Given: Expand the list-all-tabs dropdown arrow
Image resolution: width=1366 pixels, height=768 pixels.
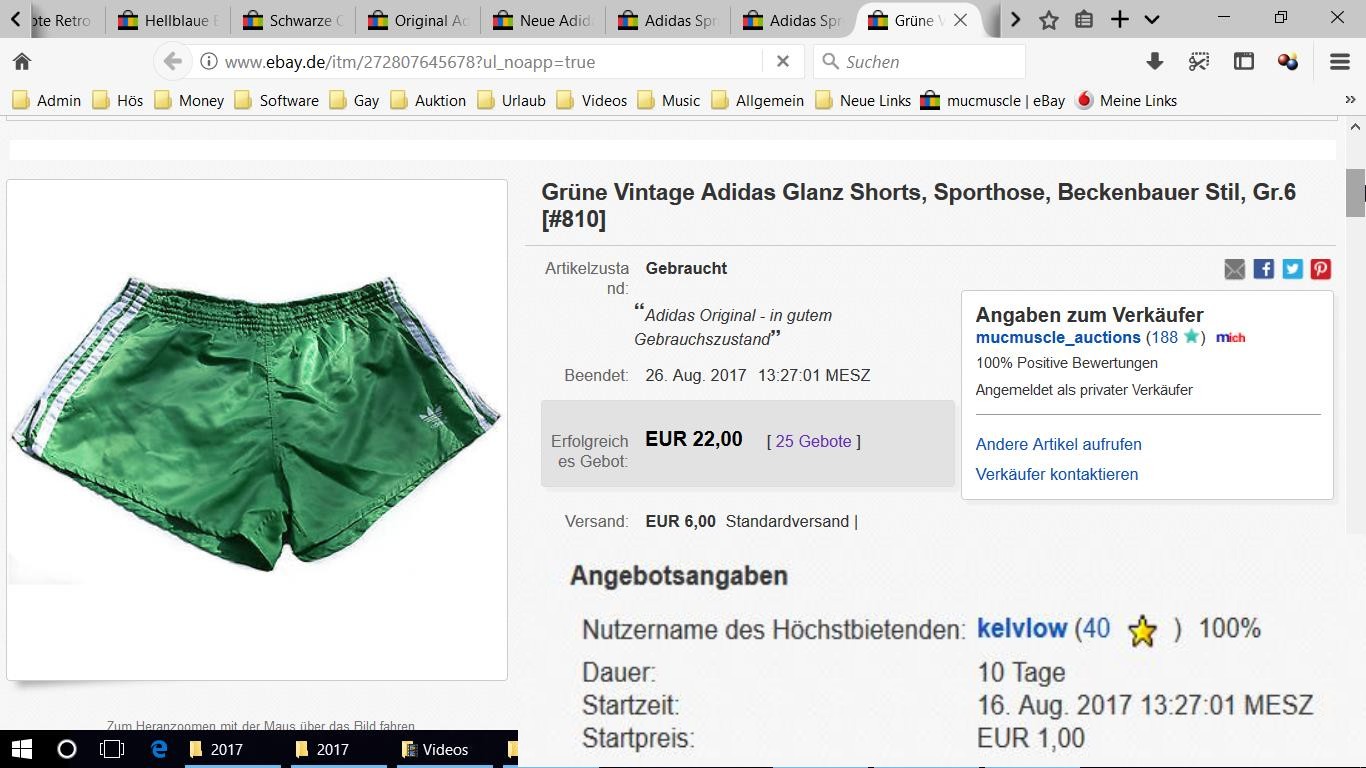Looking at the screenshot, I should point(1152,20).
